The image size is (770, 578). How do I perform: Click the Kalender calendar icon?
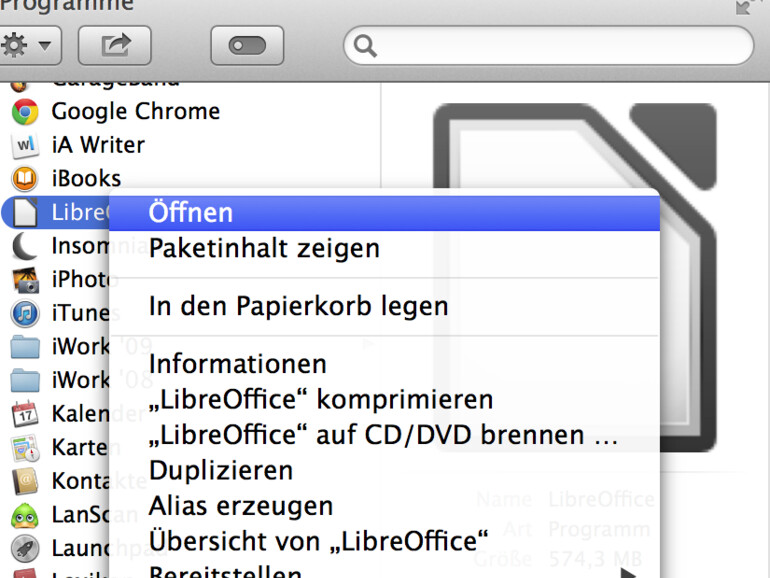pyautogui.click(x=25, y=414)
